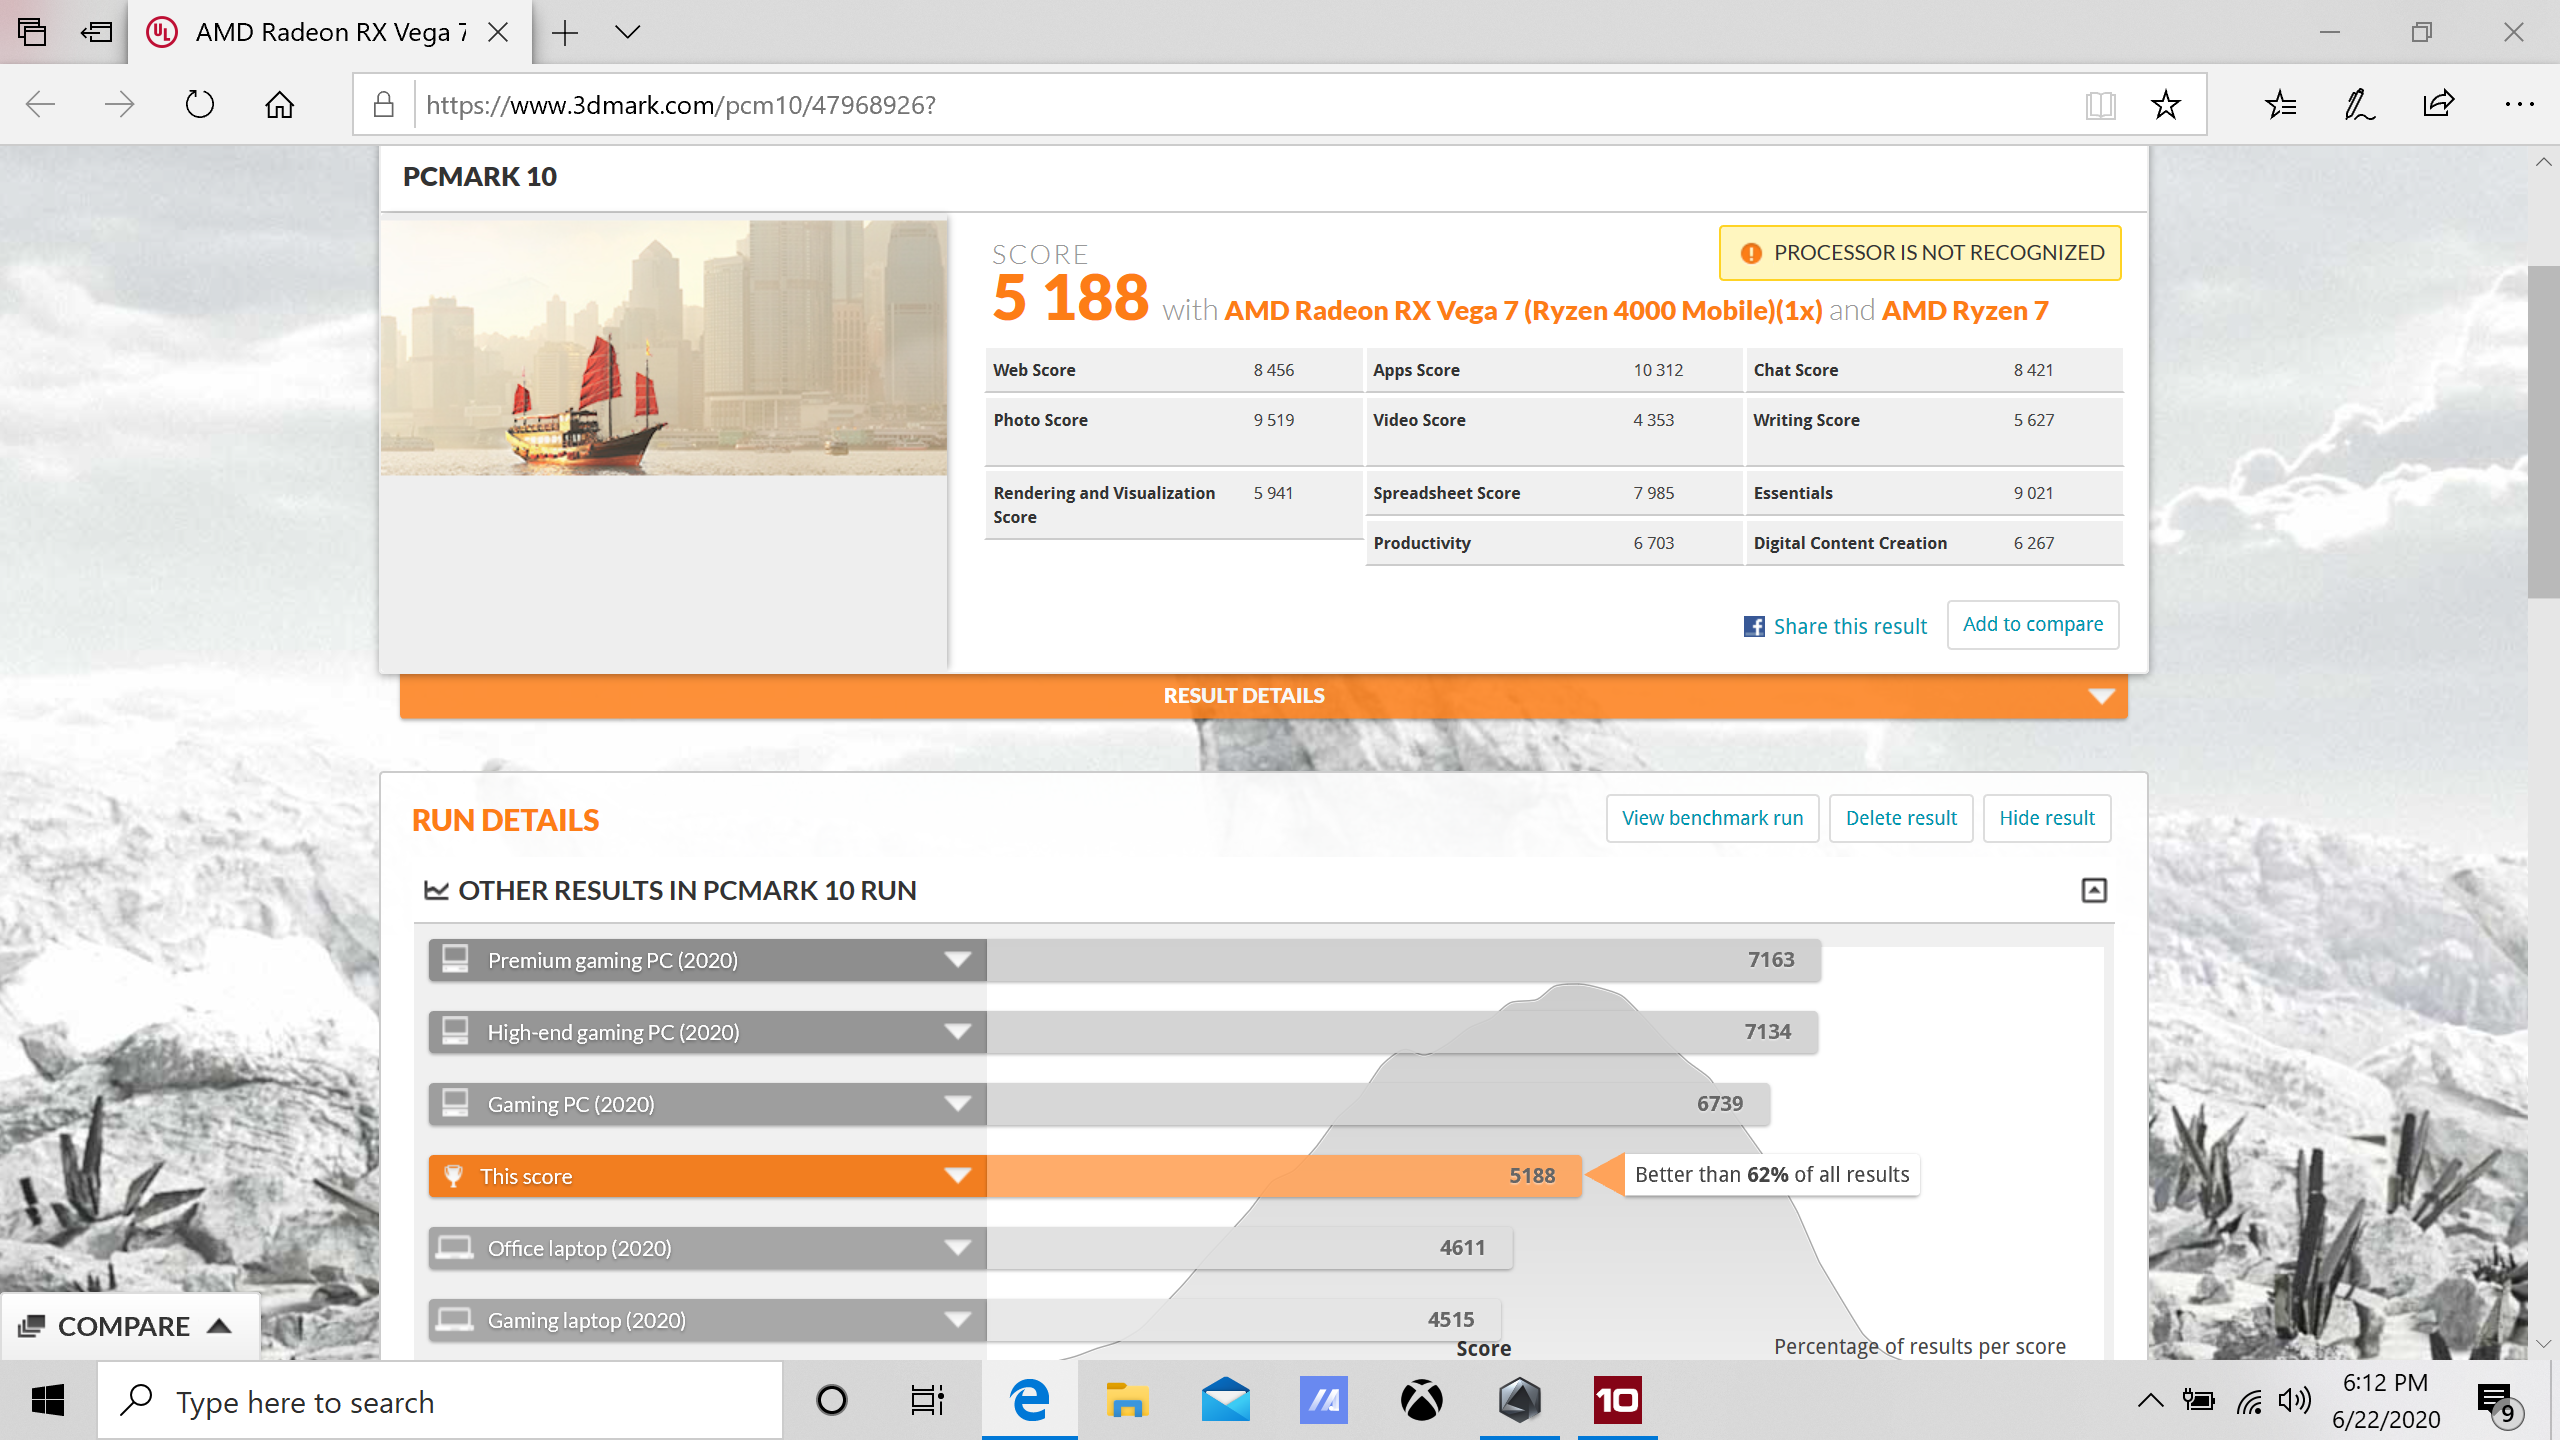Open Xbox app from the taskbar

point(1421,1400)
